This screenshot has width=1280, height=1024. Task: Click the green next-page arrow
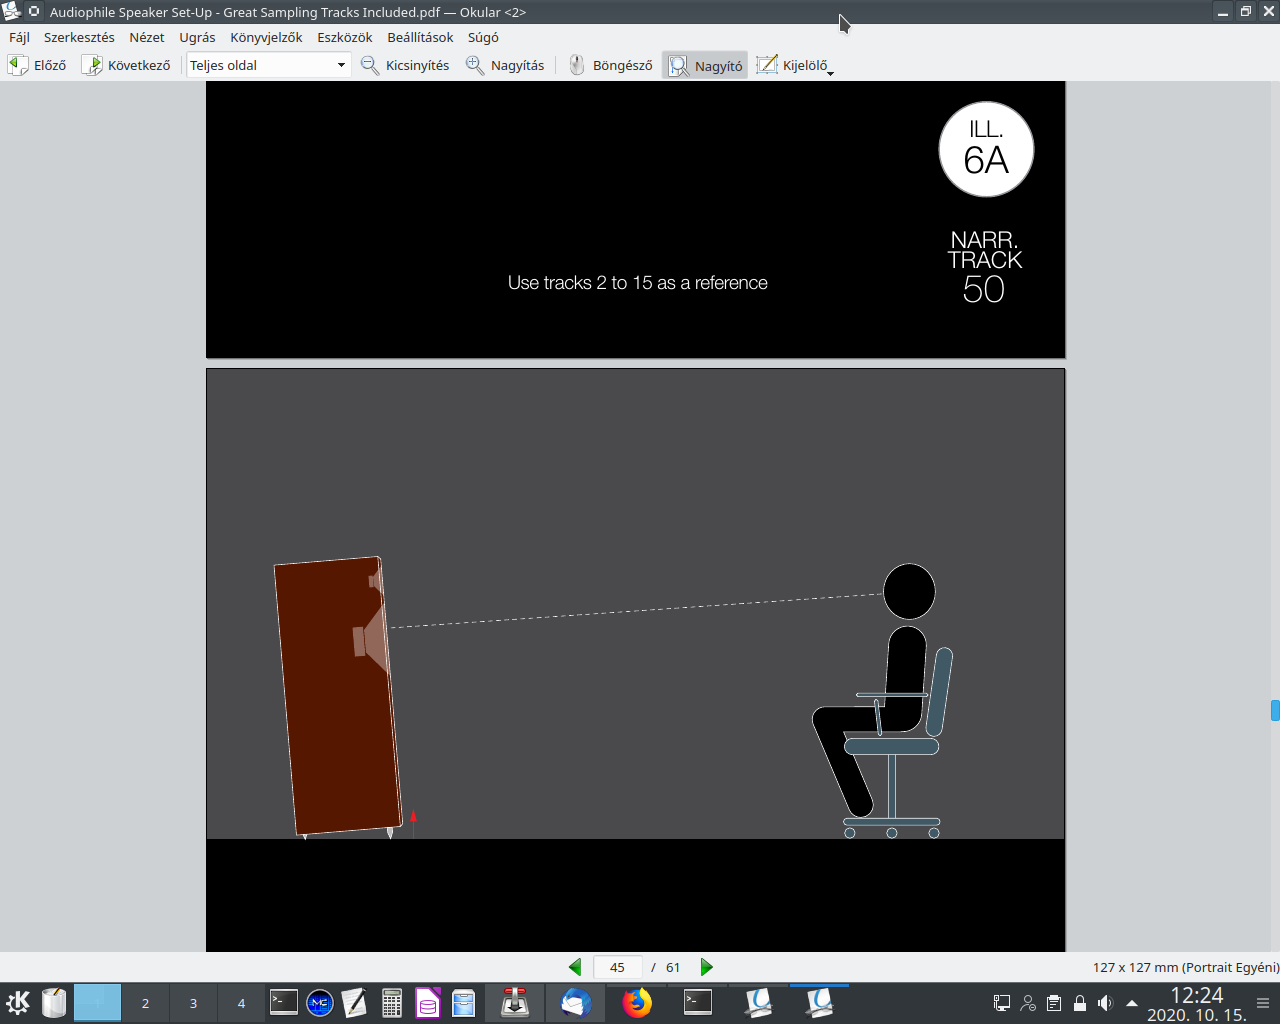[707, 967]
